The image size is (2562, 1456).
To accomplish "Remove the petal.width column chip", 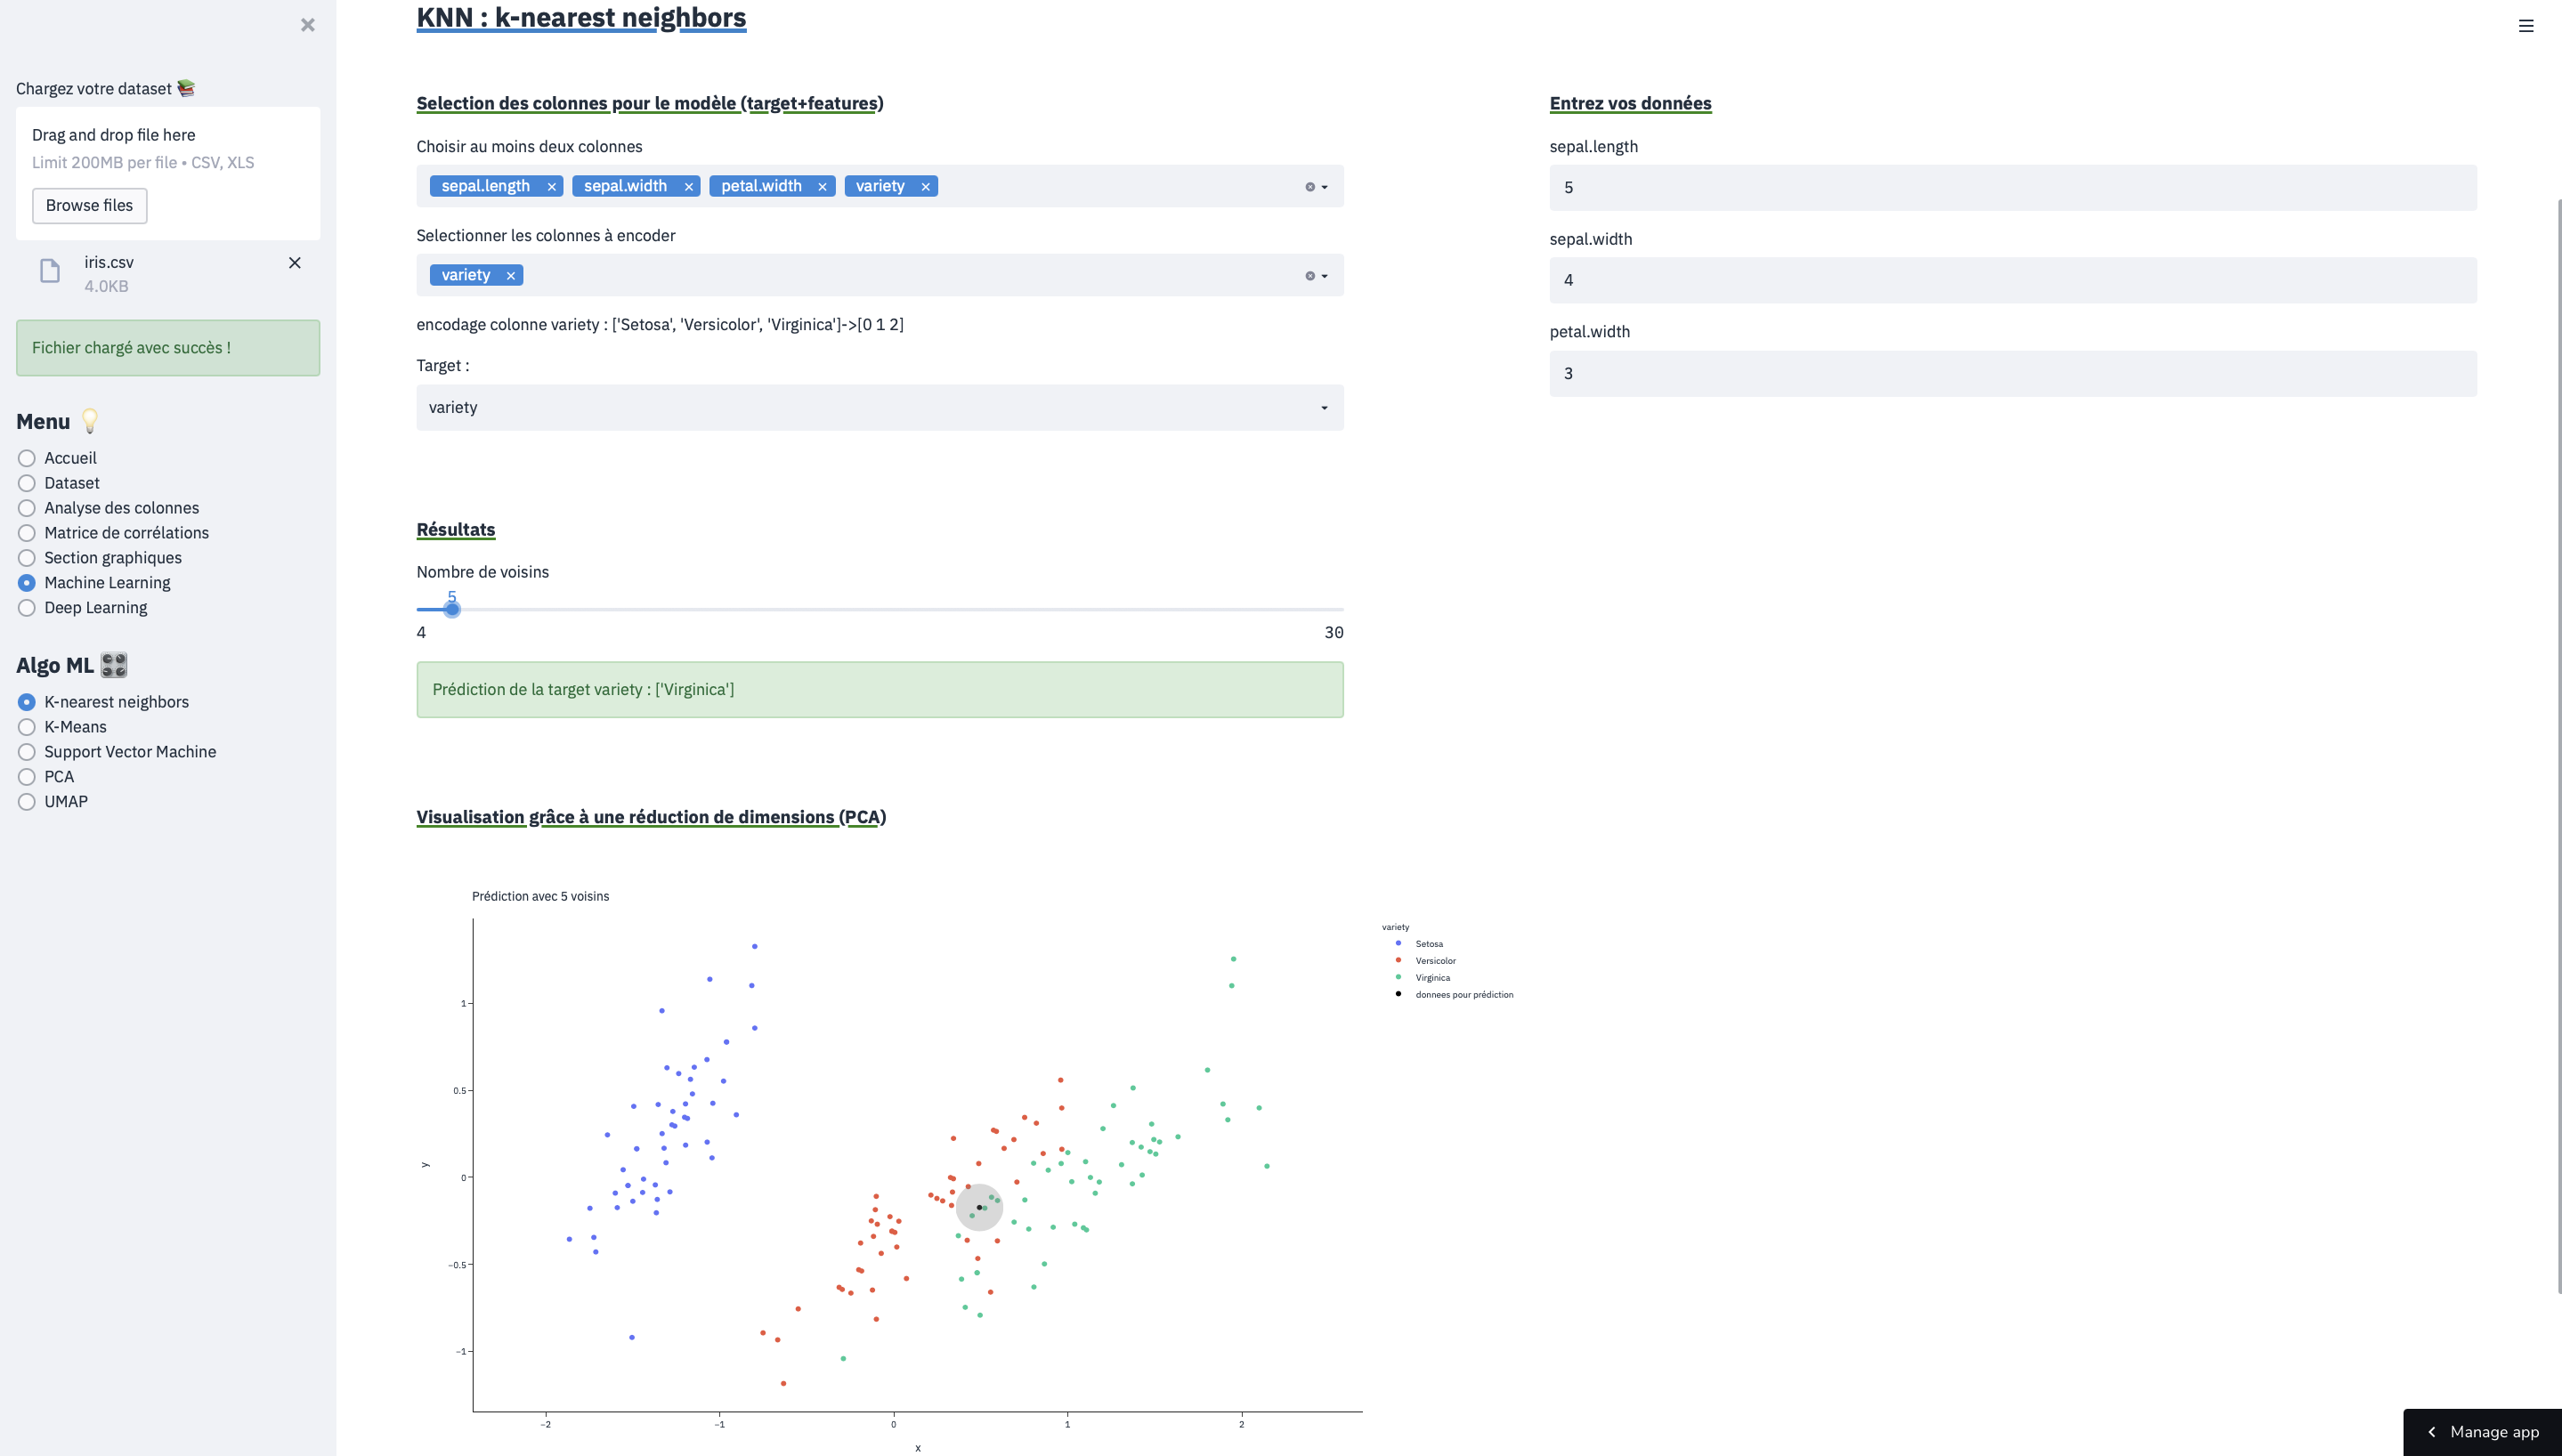I will 822,186.
